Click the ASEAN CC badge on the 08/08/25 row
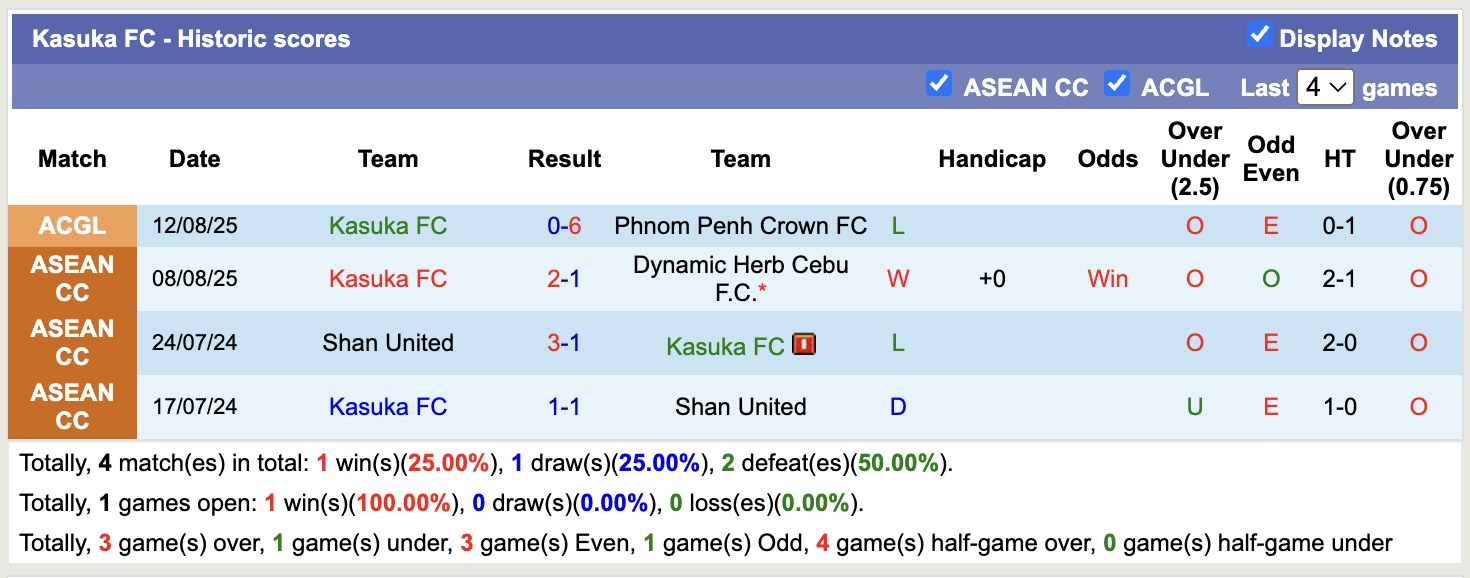 pos(71,279)
